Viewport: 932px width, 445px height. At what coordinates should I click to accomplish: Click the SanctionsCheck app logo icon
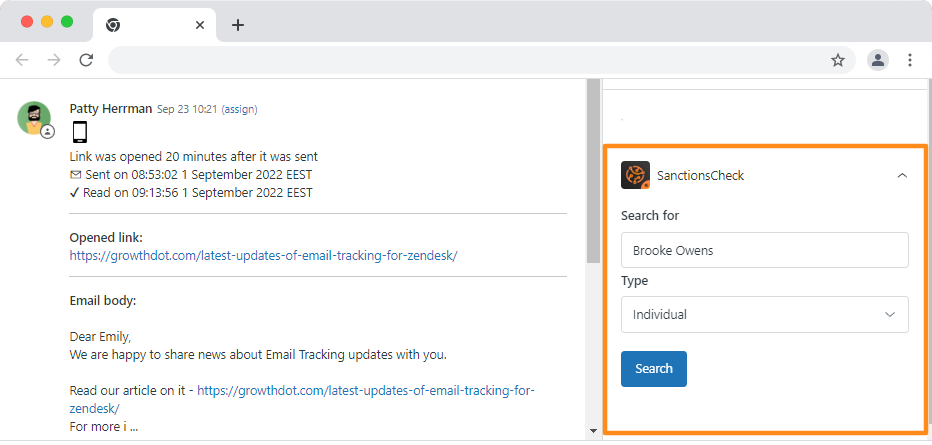click(635, 175)
